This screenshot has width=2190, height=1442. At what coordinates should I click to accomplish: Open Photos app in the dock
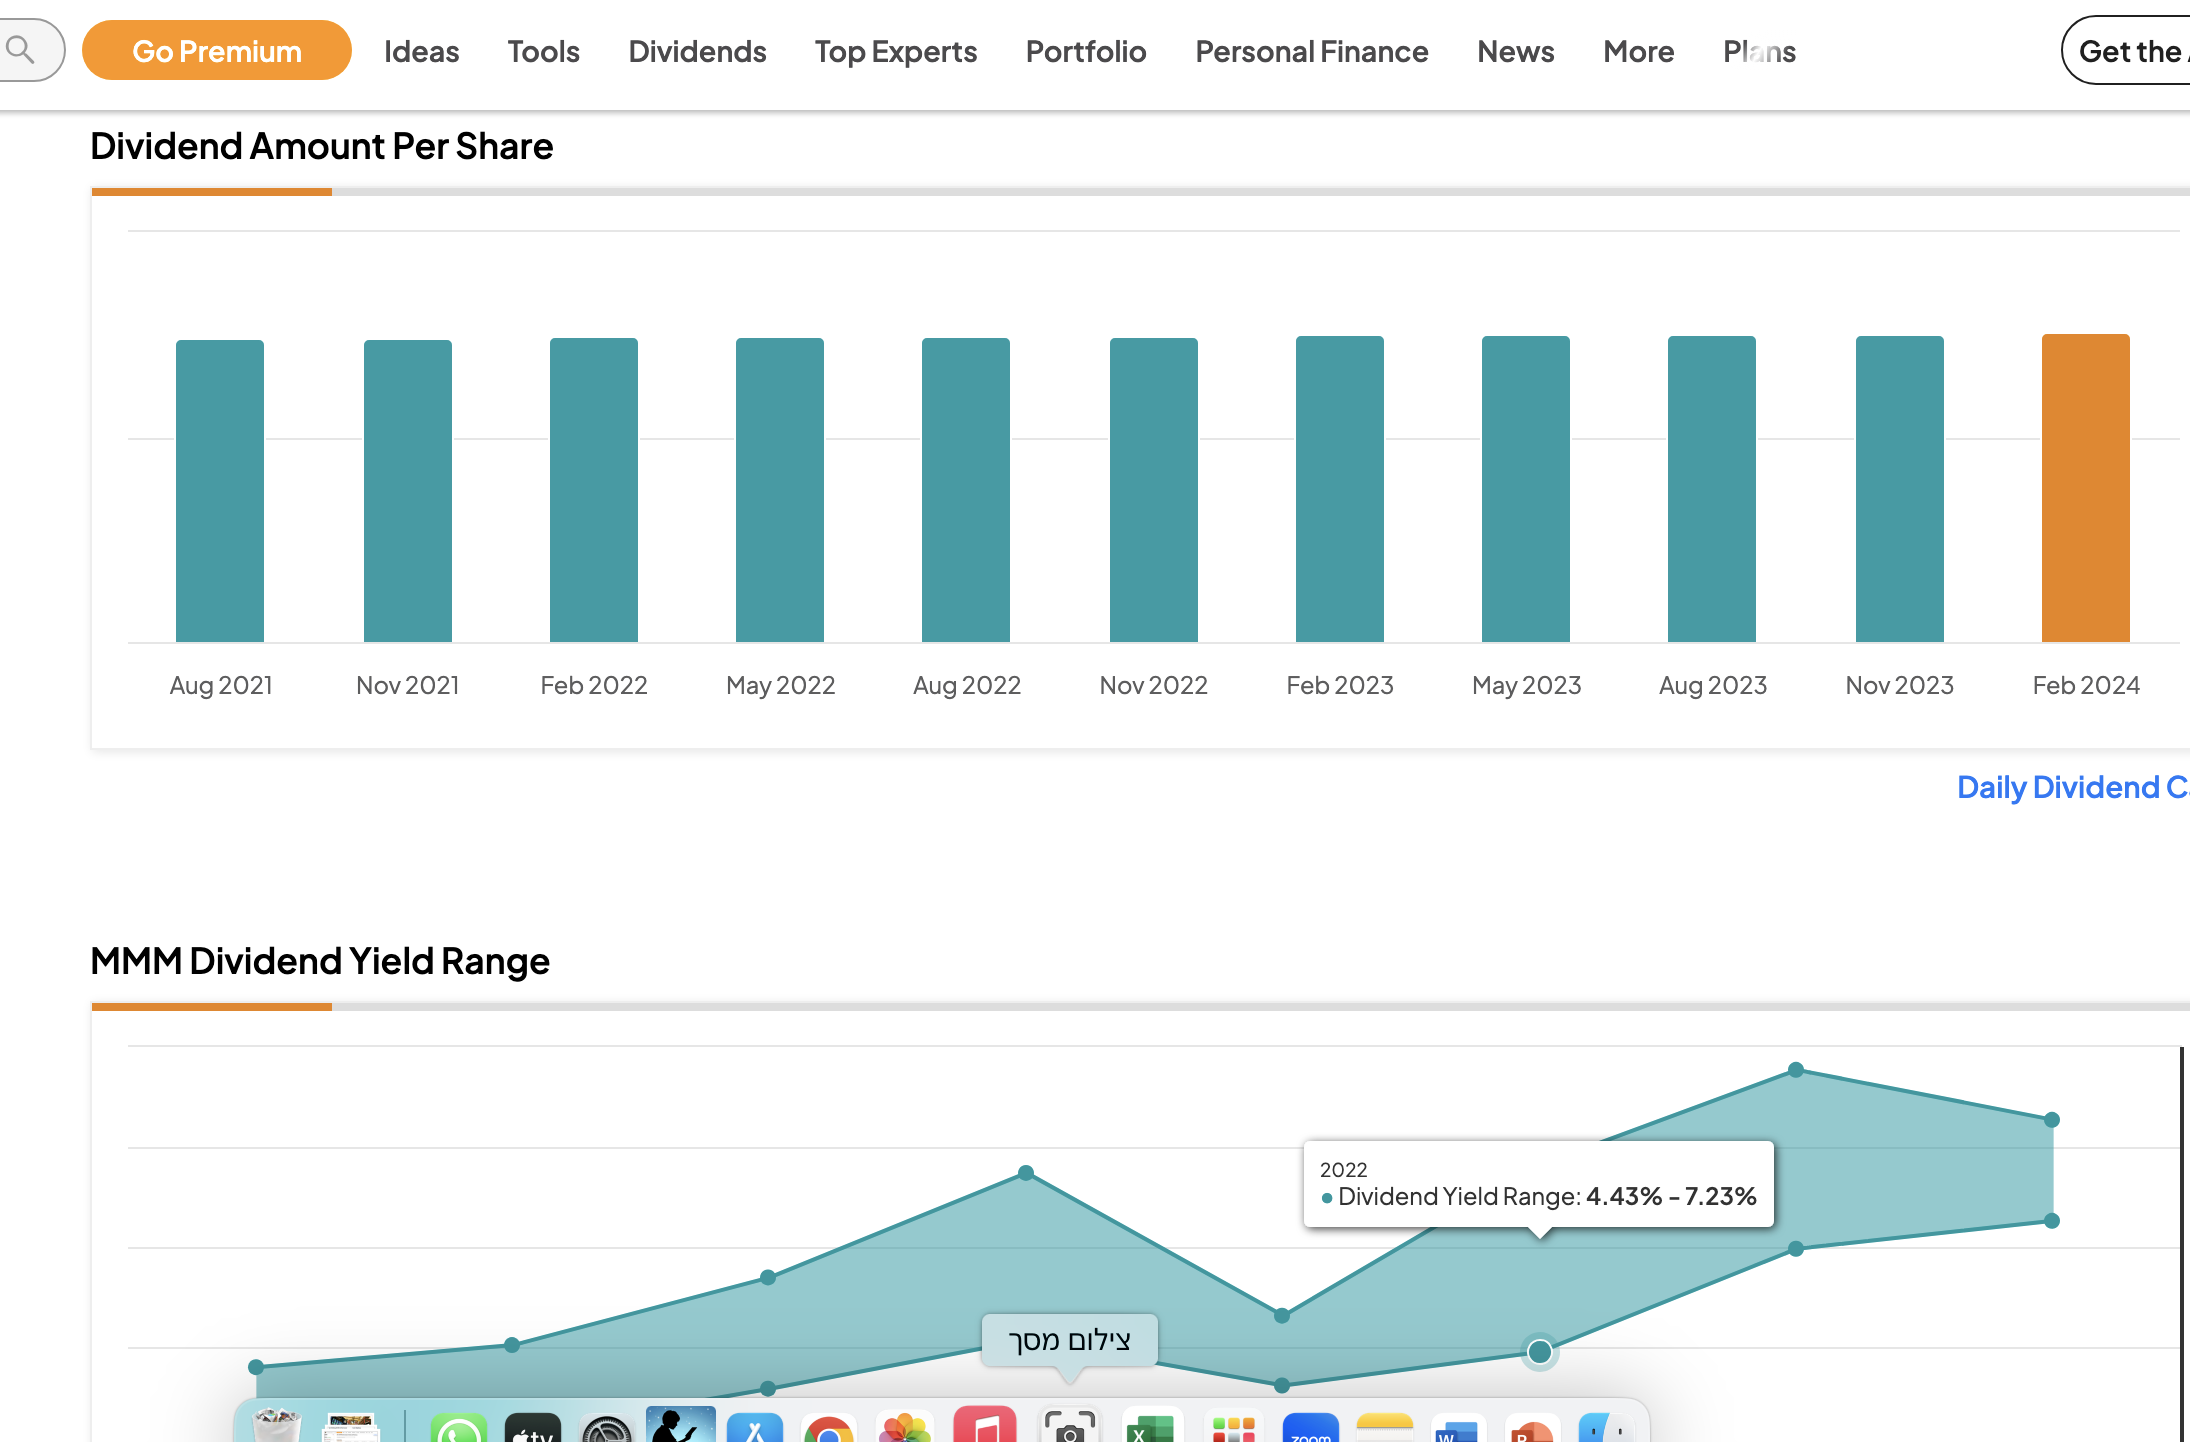click(x=904, y=1428)
